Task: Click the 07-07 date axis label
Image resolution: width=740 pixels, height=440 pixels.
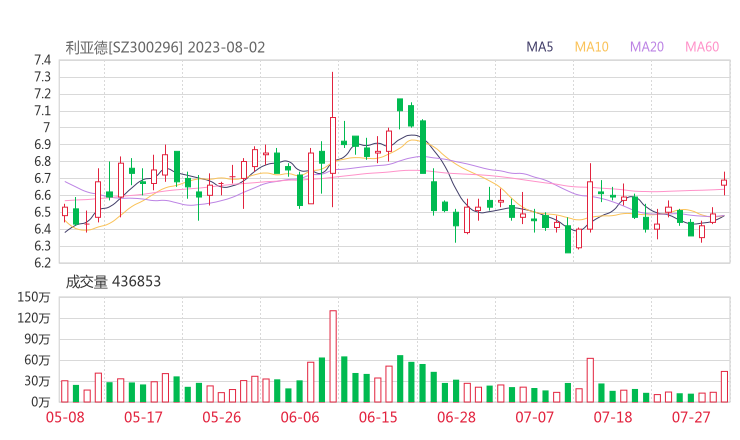Action: pos(534,417)
